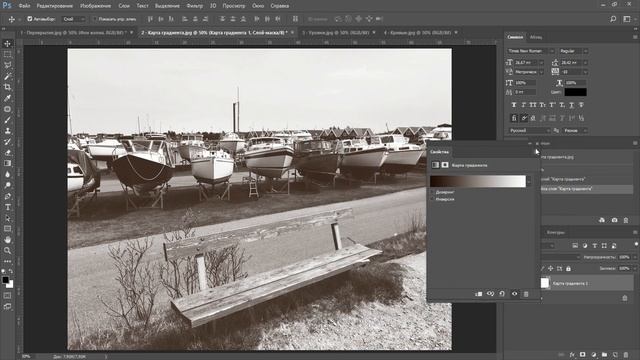Delete adjustment layer from Properties panel

click(x=526, y=294)
